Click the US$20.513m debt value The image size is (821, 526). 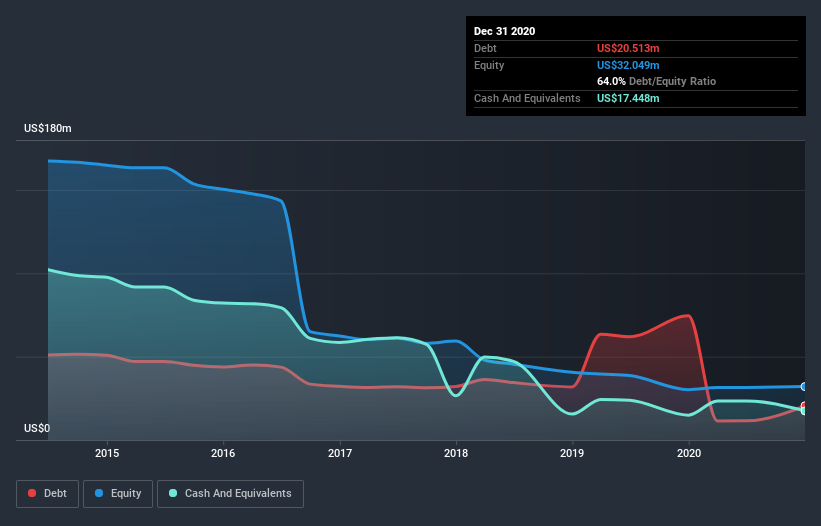[628, 48]
